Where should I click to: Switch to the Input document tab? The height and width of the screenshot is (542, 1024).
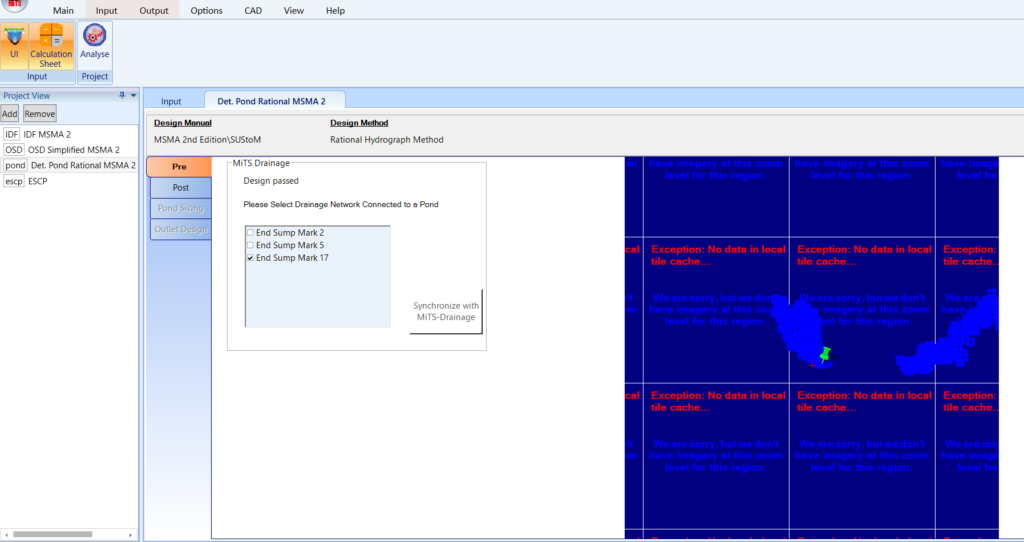point(171,101)
